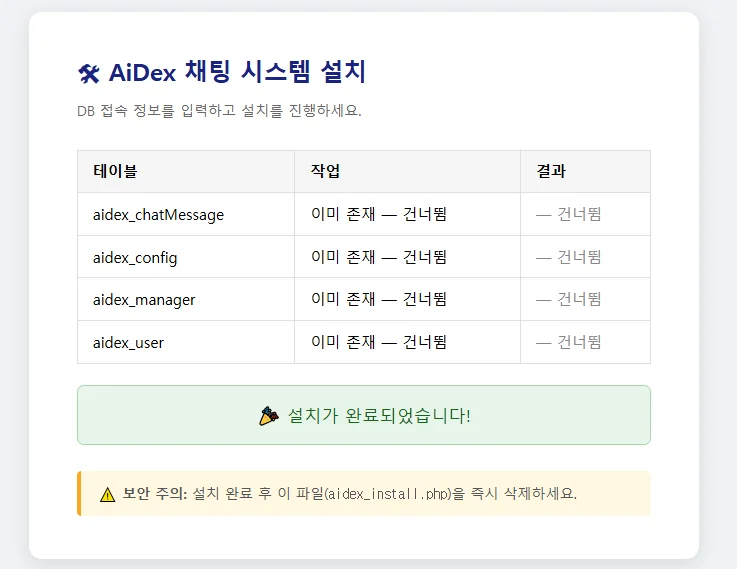The image size is (737, 569).
Task: Click the party popper icon
Action: point(268,416)
